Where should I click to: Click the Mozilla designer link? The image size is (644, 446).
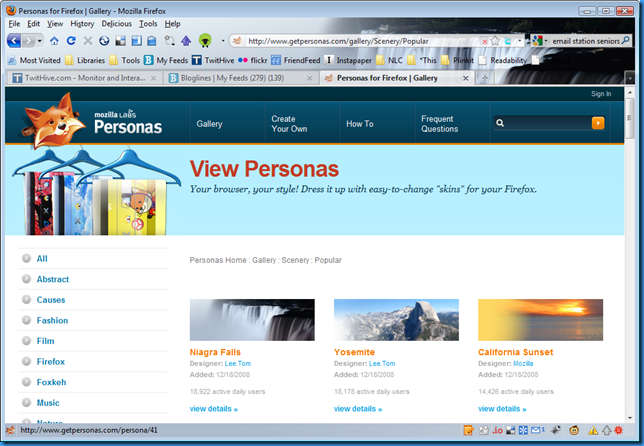523,363
